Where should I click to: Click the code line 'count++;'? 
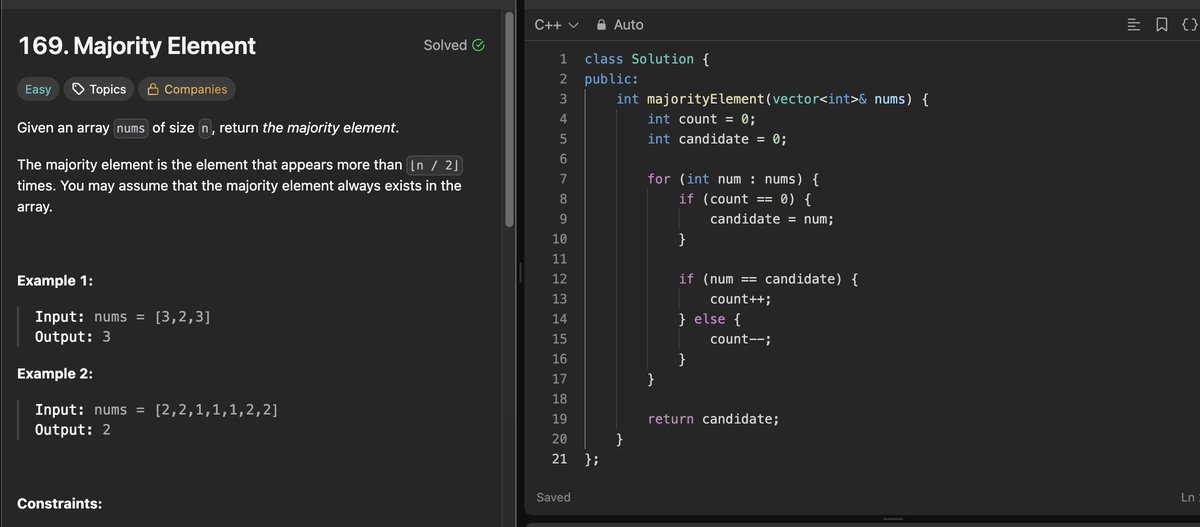click(740, 299)
